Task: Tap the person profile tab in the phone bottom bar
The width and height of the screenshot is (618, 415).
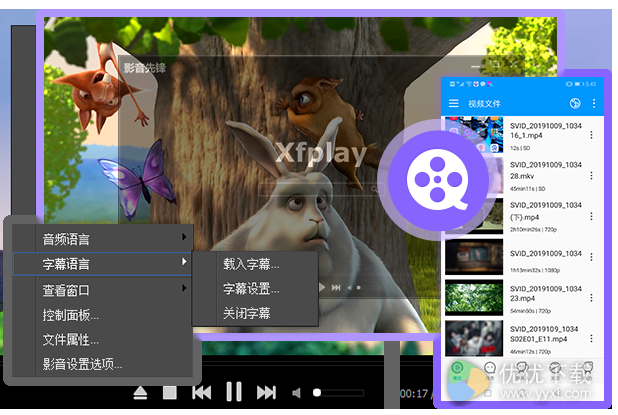Action: click(588, 370)
